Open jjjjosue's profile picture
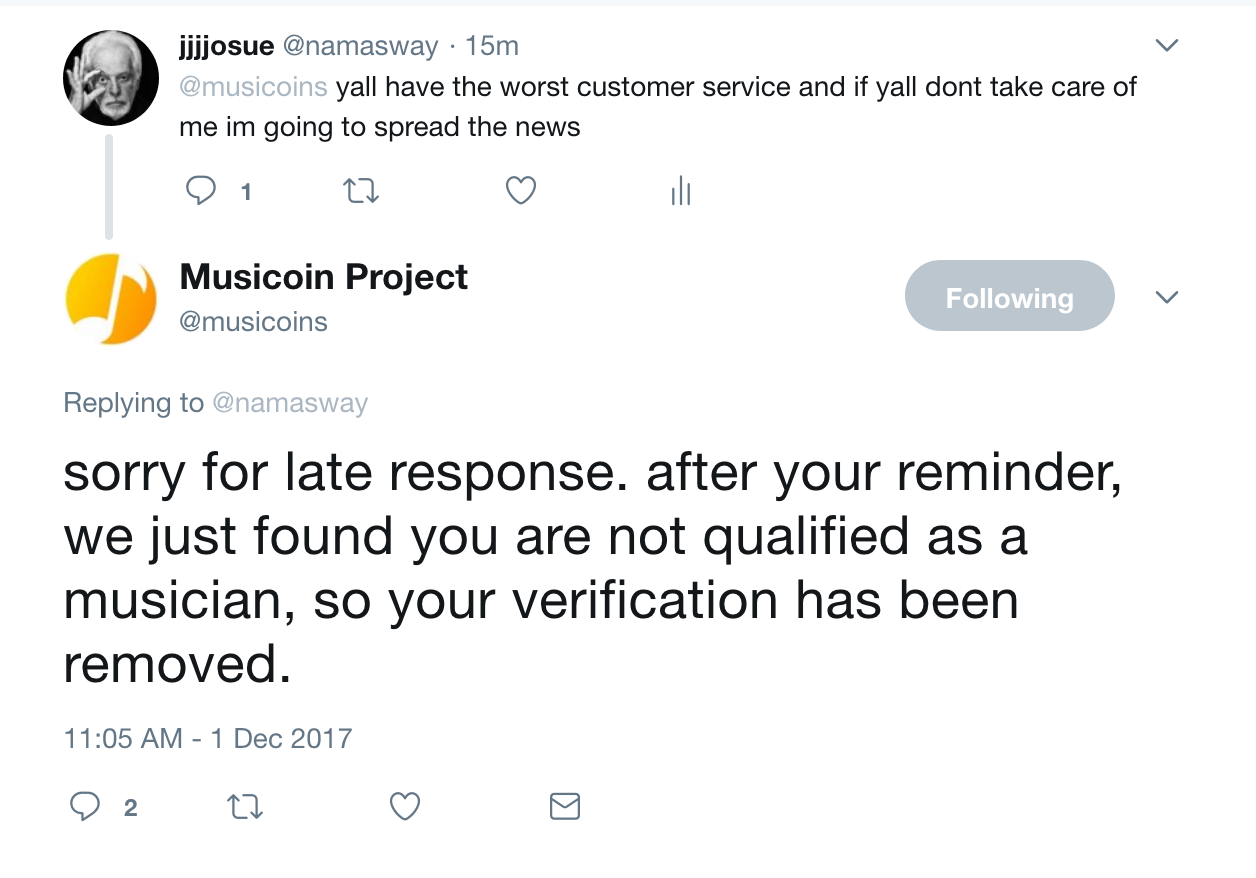 [110, 78]
